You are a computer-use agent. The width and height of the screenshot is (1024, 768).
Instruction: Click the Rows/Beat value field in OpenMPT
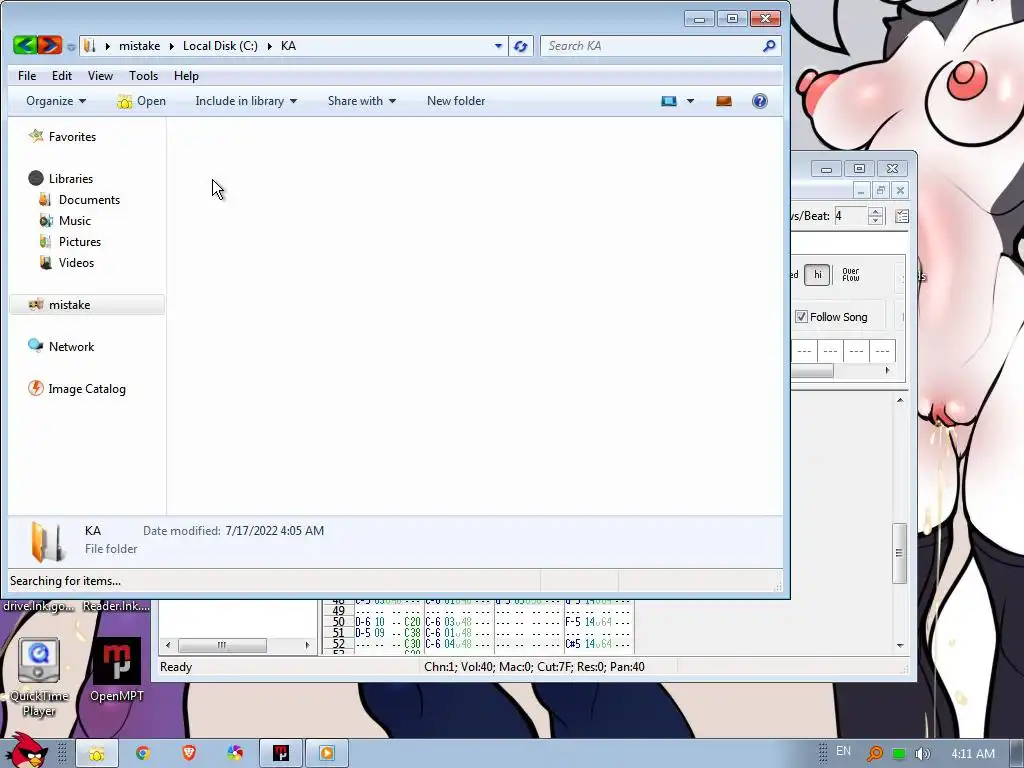click(850, 216)
